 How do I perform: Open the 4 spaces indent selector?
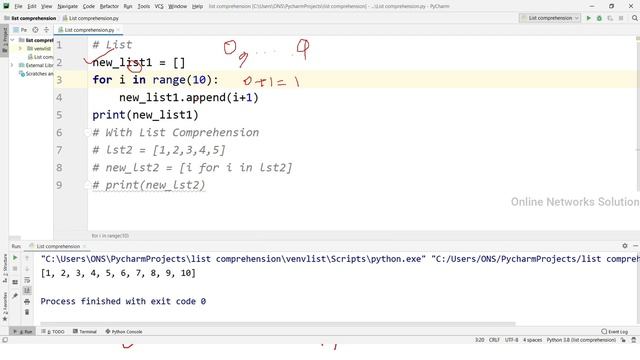pyautogui.click(x=533, y=340)
